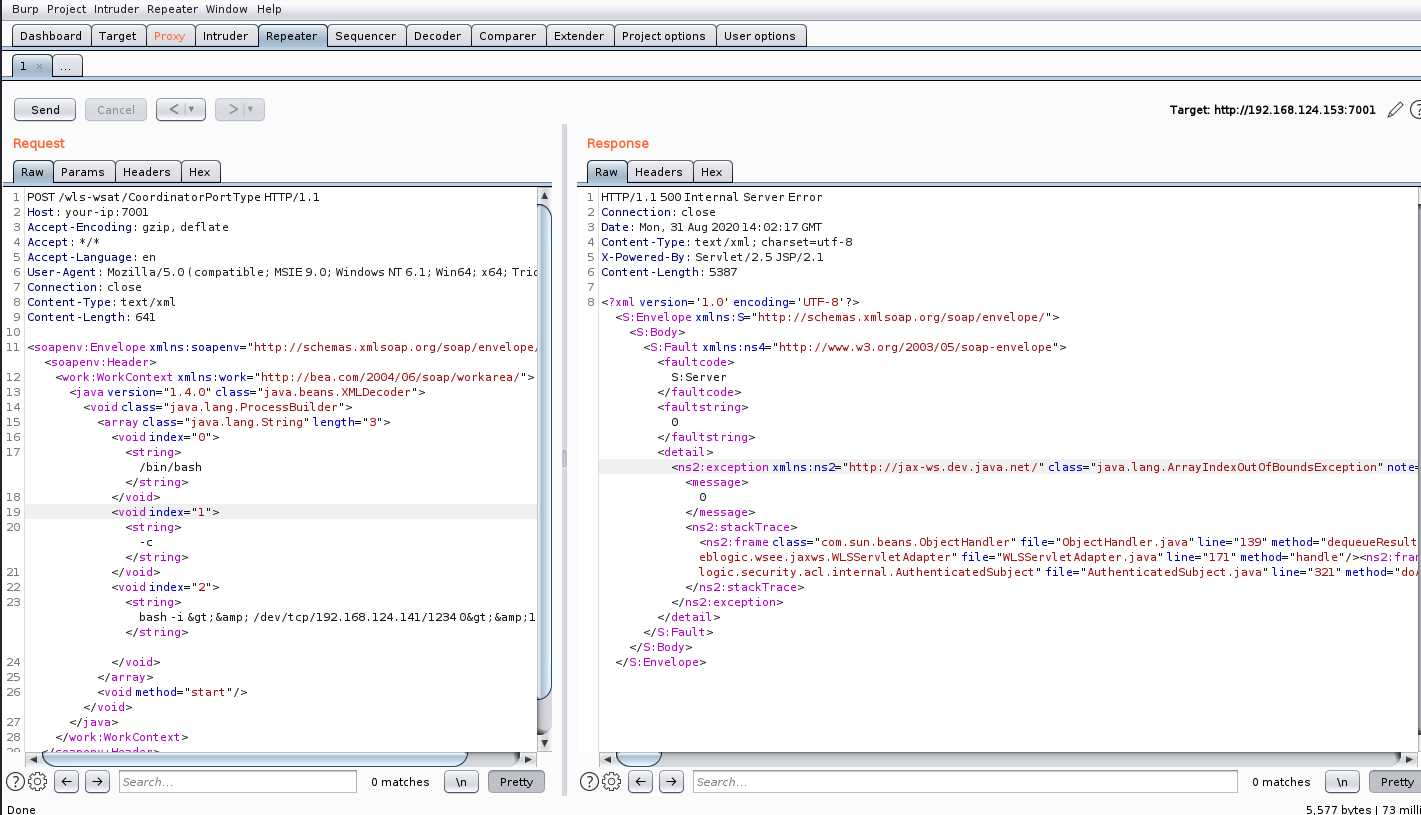Select Hex tab in Response panel
Image resolution: width=1421 pixels, height=815 pixels.
pos(712,172)
